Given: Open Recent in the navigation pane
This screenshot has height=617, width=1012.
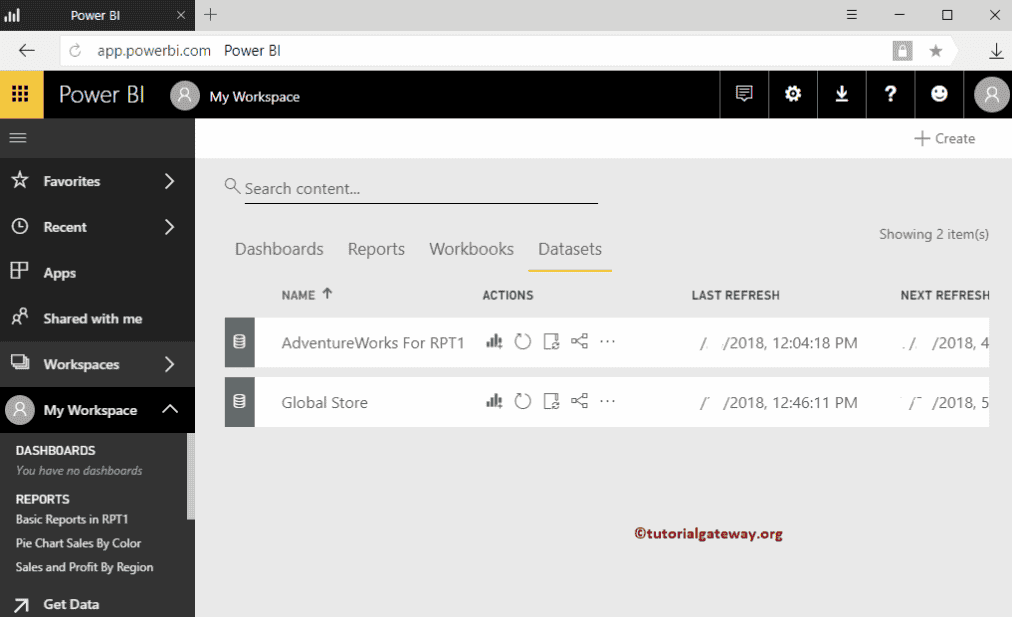Looking at the screenshot, I should 65,227.
